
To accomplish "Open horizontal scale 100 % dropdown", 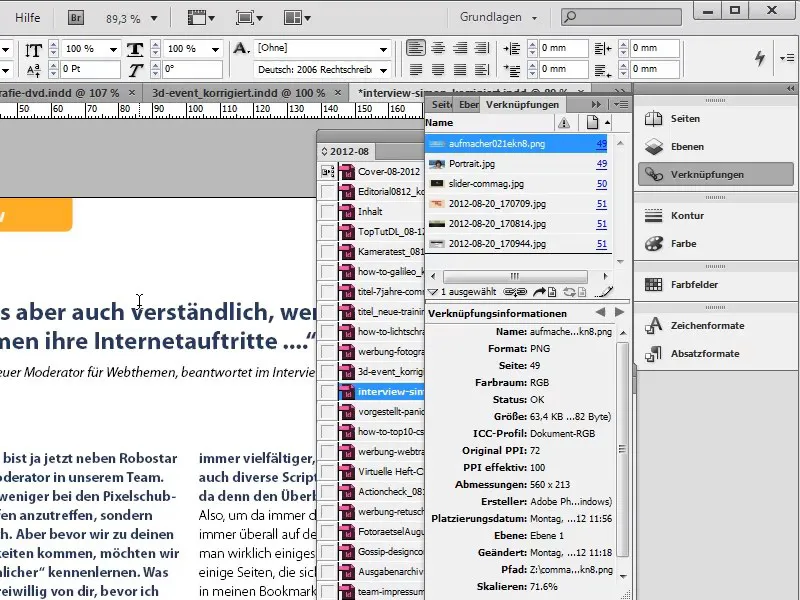I will coord(215,49).
